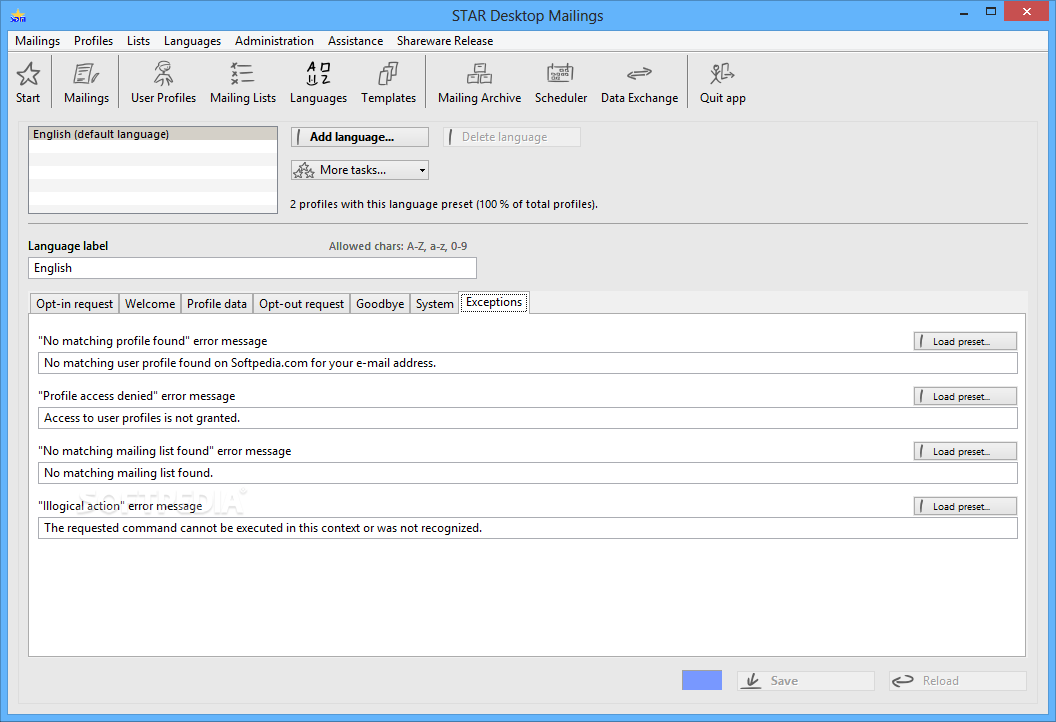1056x722 pixels.
Task: Open the Assistance menu
Action: pyautogui.click(x=356, y=41)
